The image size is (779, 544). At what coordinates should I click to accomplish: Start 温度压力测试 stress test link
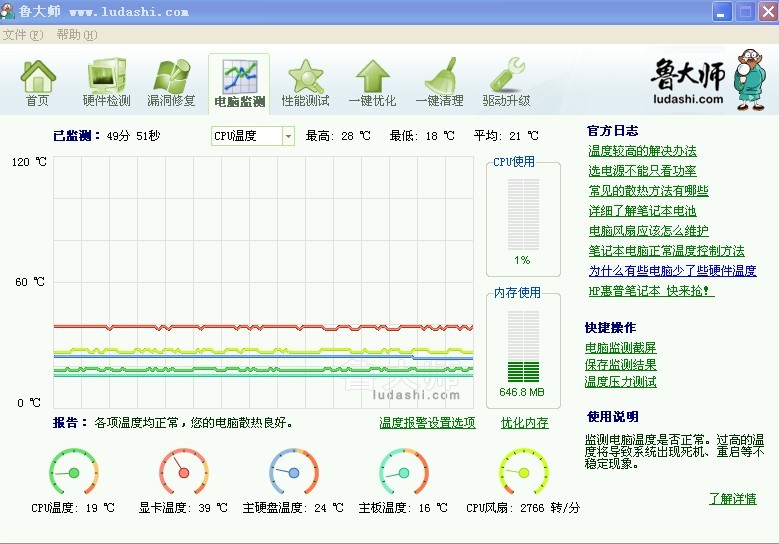click(x=621, y=382)
